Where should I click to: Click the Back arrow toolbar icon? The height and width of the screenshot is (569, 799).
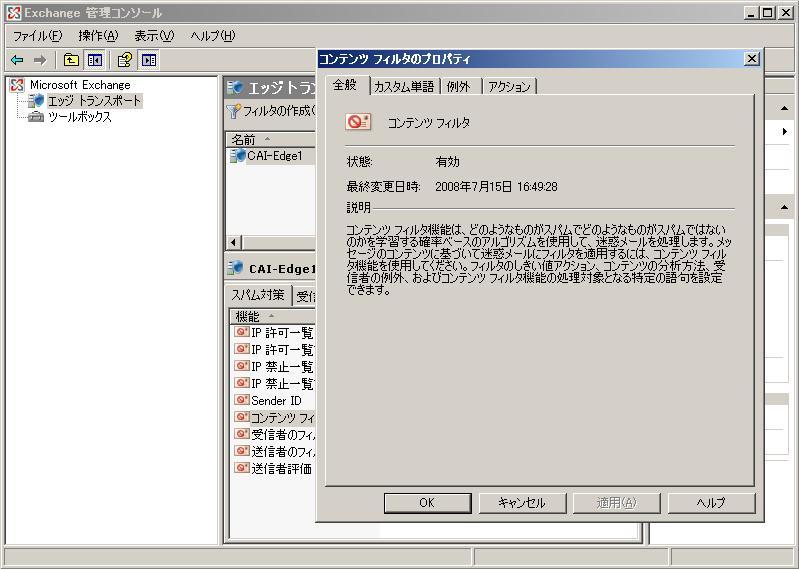pos(17,60)
